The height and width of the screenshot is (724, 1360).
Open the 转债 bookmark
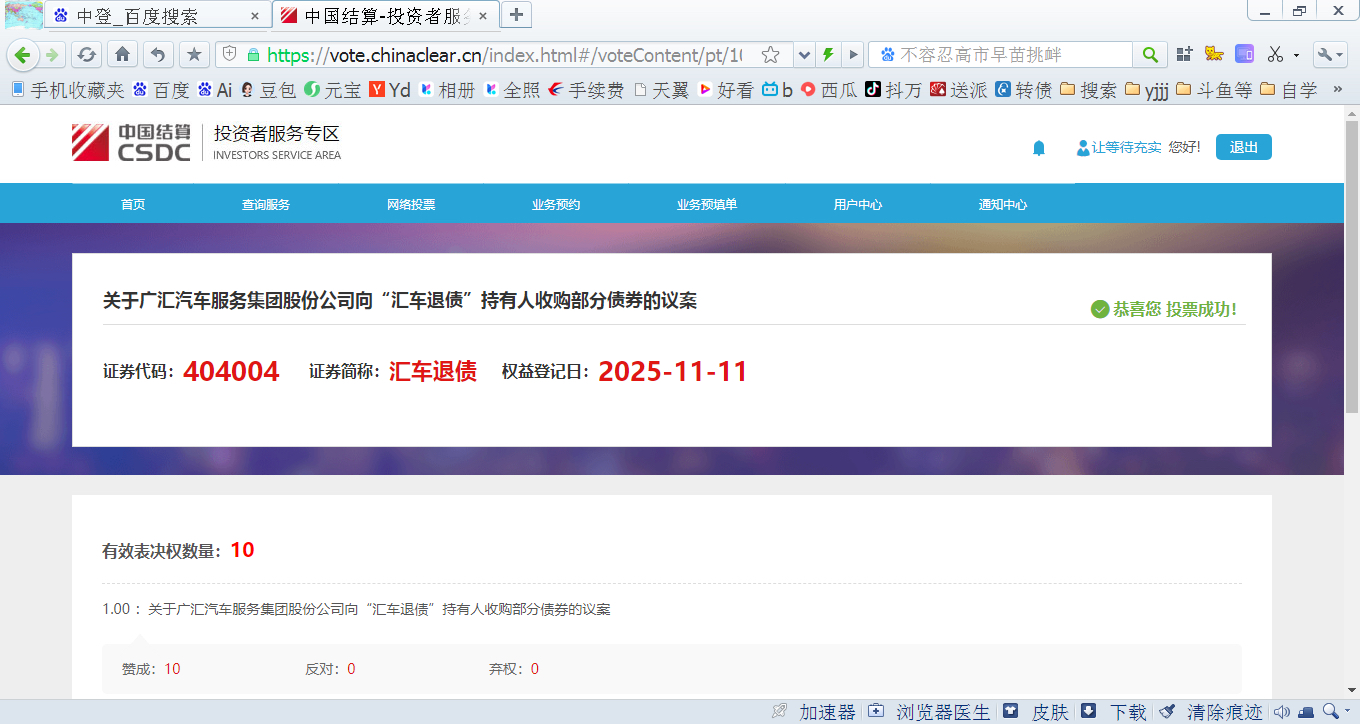tap(1023, 90)
